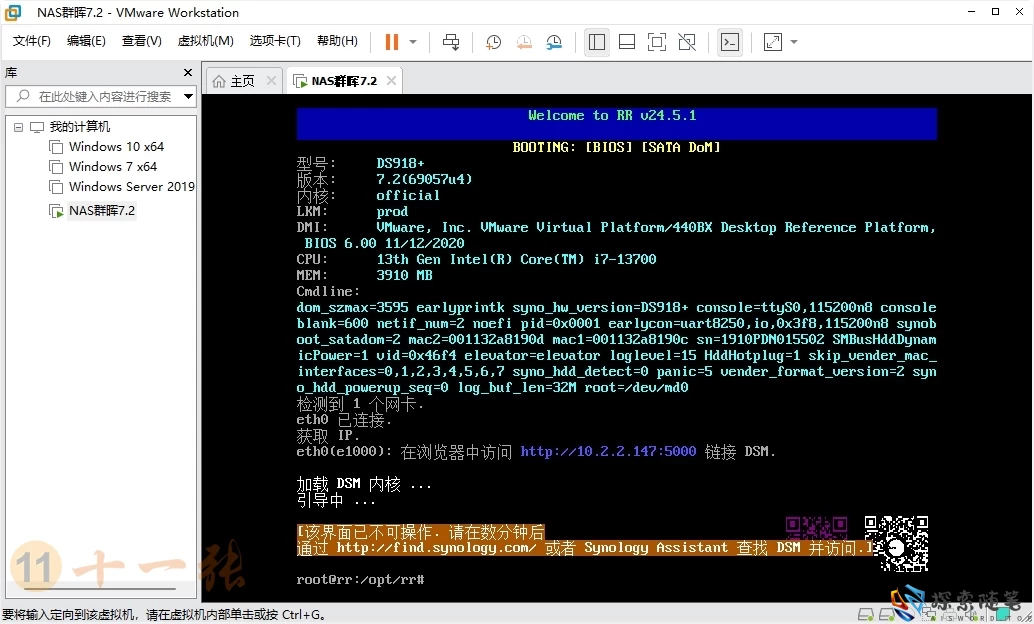Select Windows Server 2019 in the library
The height and width of the screenshot is (624, 1034).
(129, 188)
